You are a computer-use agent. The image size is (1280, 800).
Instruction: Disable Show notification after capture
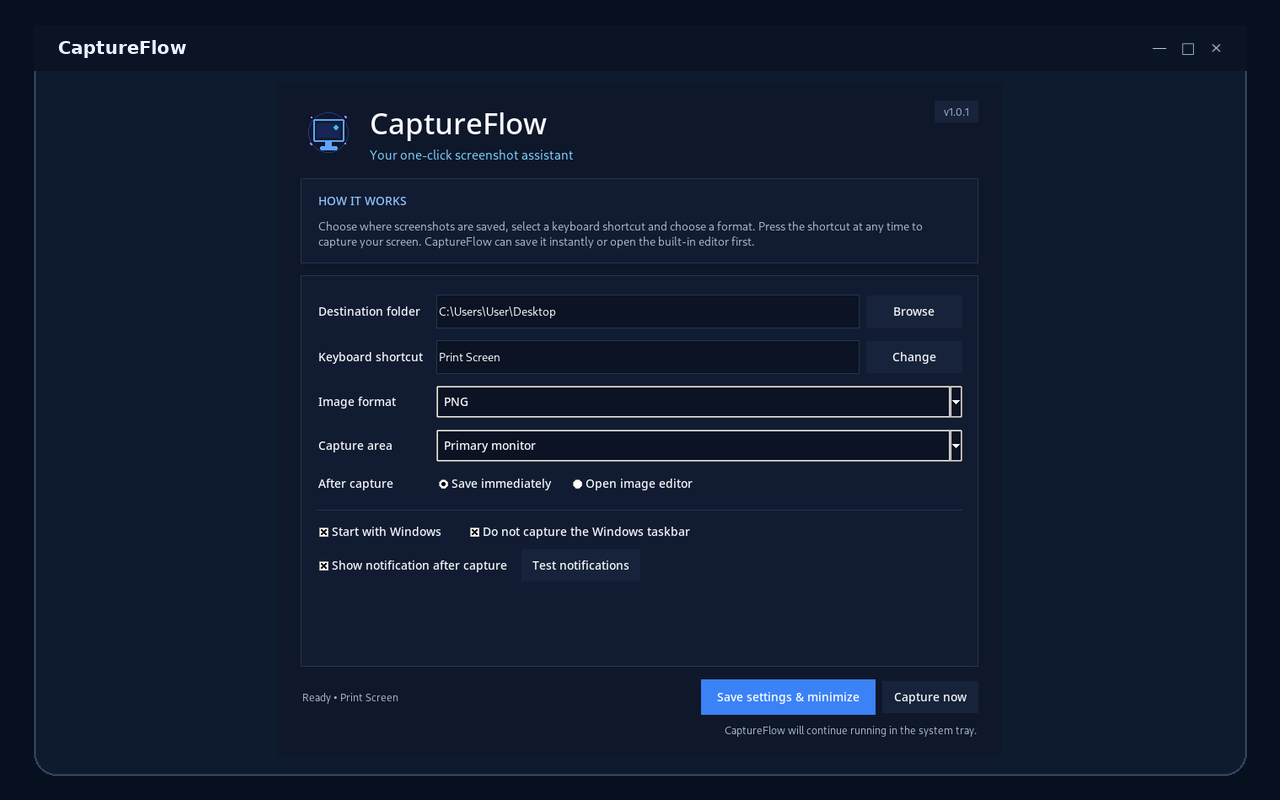413,565
